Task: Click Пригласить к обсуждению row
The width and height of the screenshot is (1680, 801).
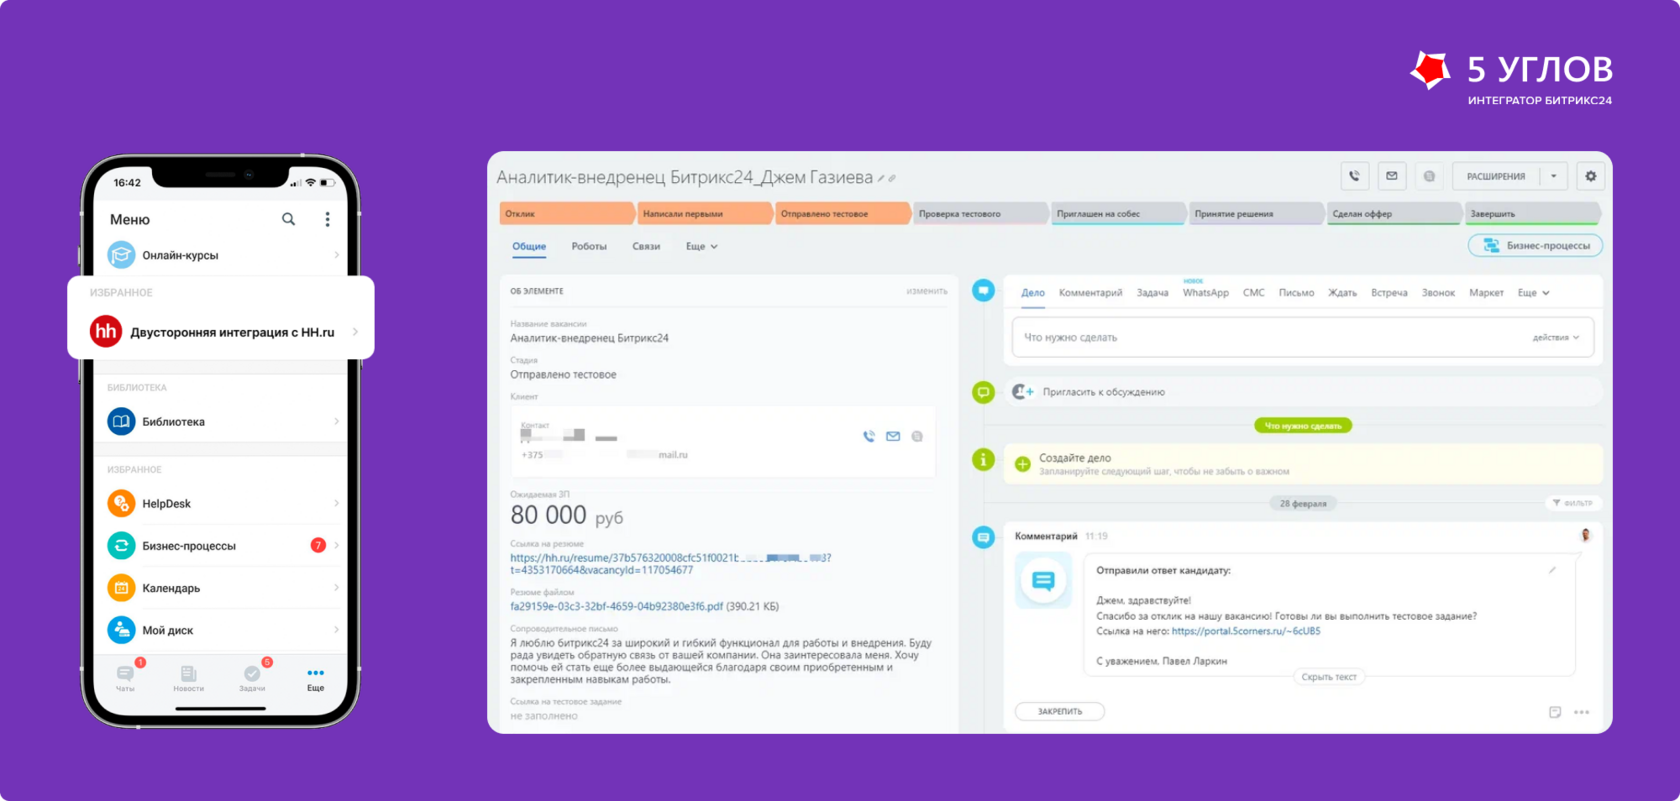Action: (x=1303, y=392)
